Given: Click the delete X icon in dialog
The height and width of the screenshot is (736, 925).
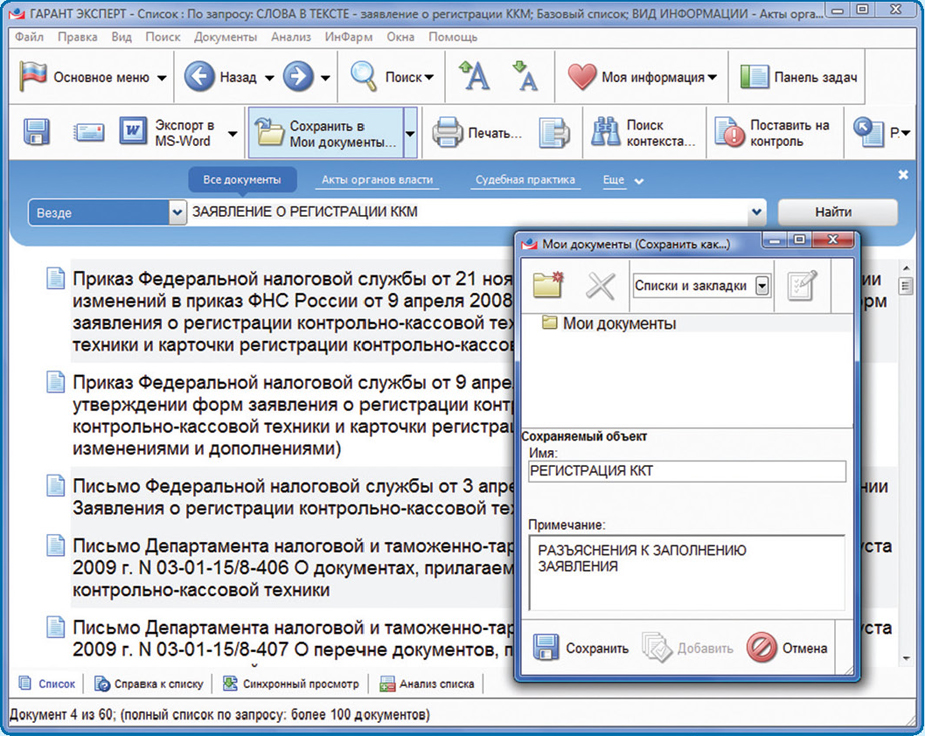Looking at the screenshot, I should [x=600, y=286].
